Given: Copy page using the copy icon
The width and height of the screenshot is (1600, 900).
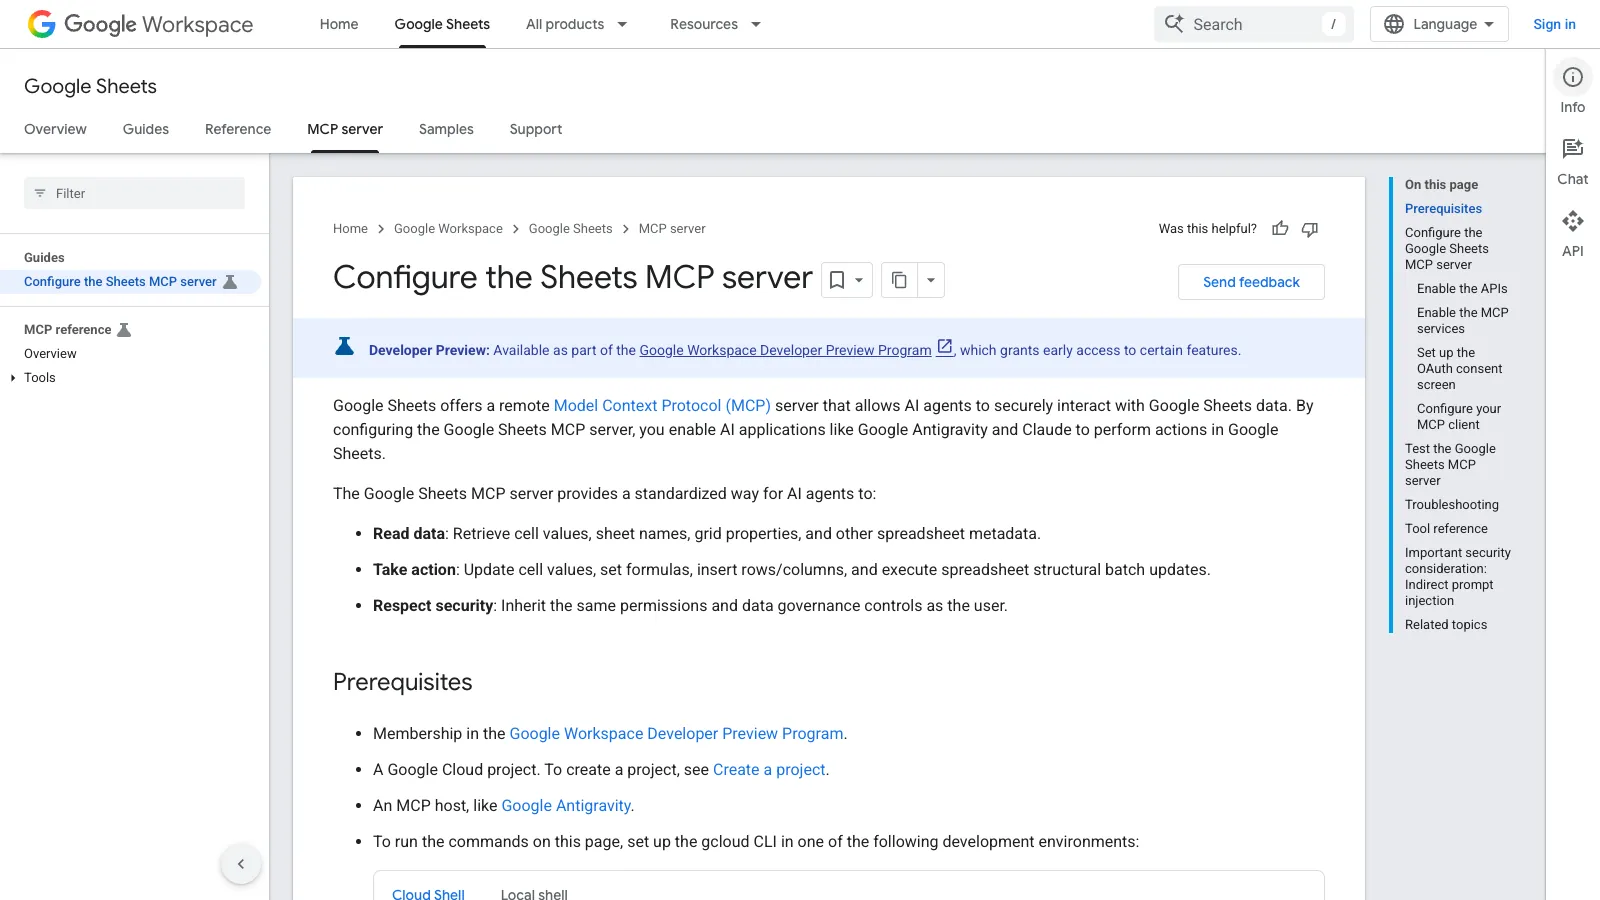Looking at the screenshot, I should click(x=899, y=280).
